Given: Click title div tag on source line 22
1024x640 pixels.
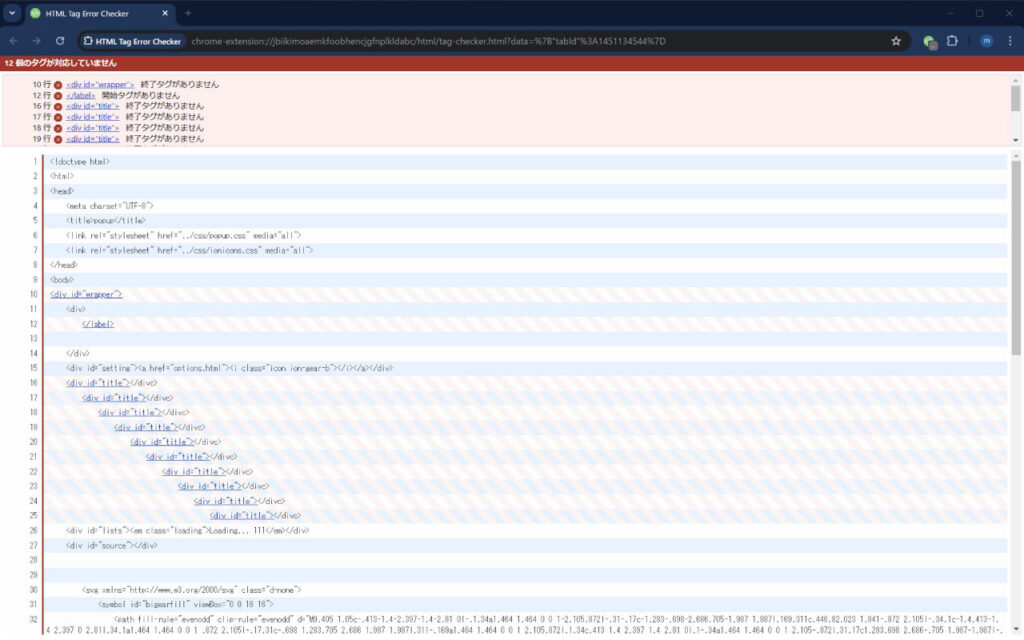Looking at the screenshot, I should point(194,472).
